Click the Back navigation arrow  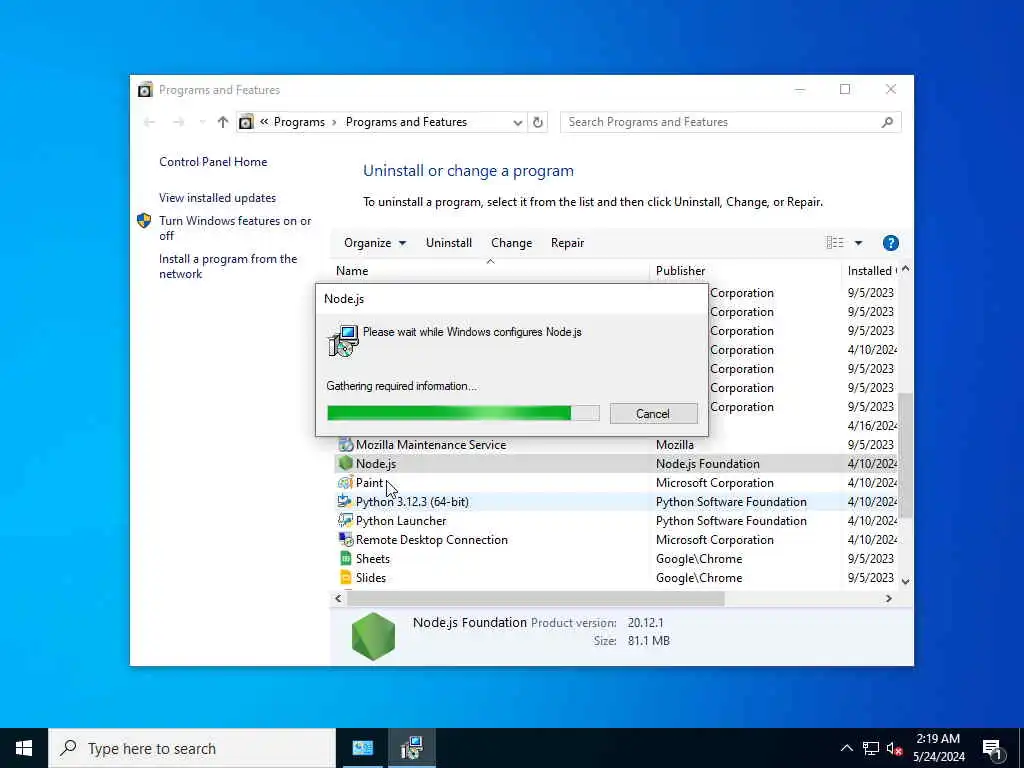(150, 122)
